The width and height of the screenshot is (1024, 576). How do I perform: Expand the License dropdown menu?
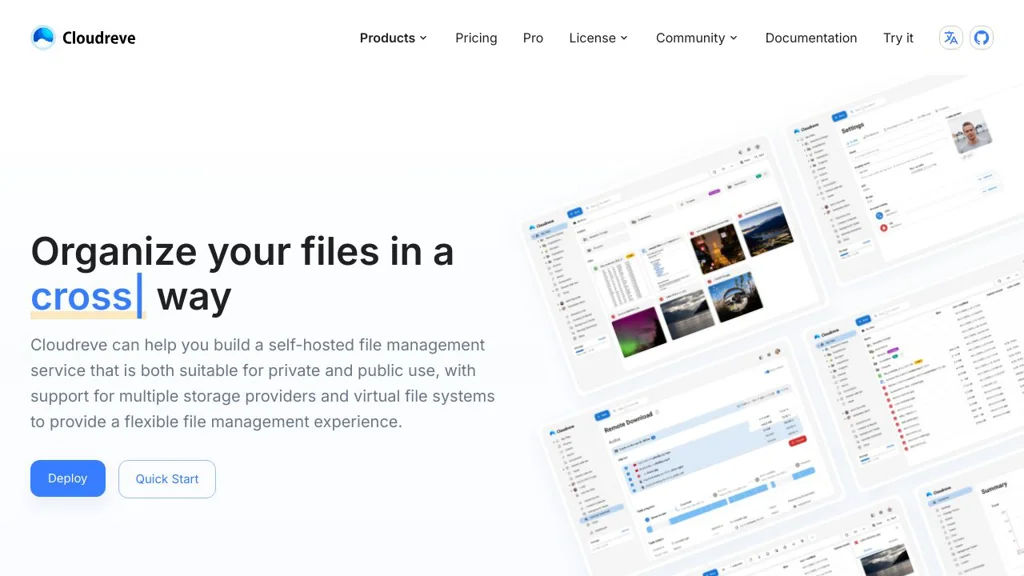598,38
